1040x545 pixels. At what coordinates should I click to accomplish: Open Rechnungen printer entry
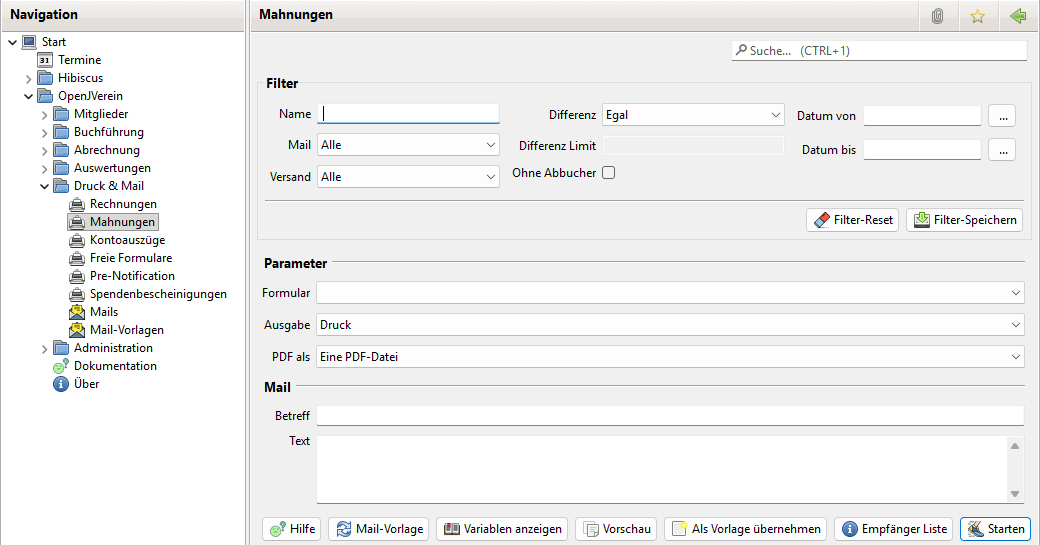coord(122,204)
